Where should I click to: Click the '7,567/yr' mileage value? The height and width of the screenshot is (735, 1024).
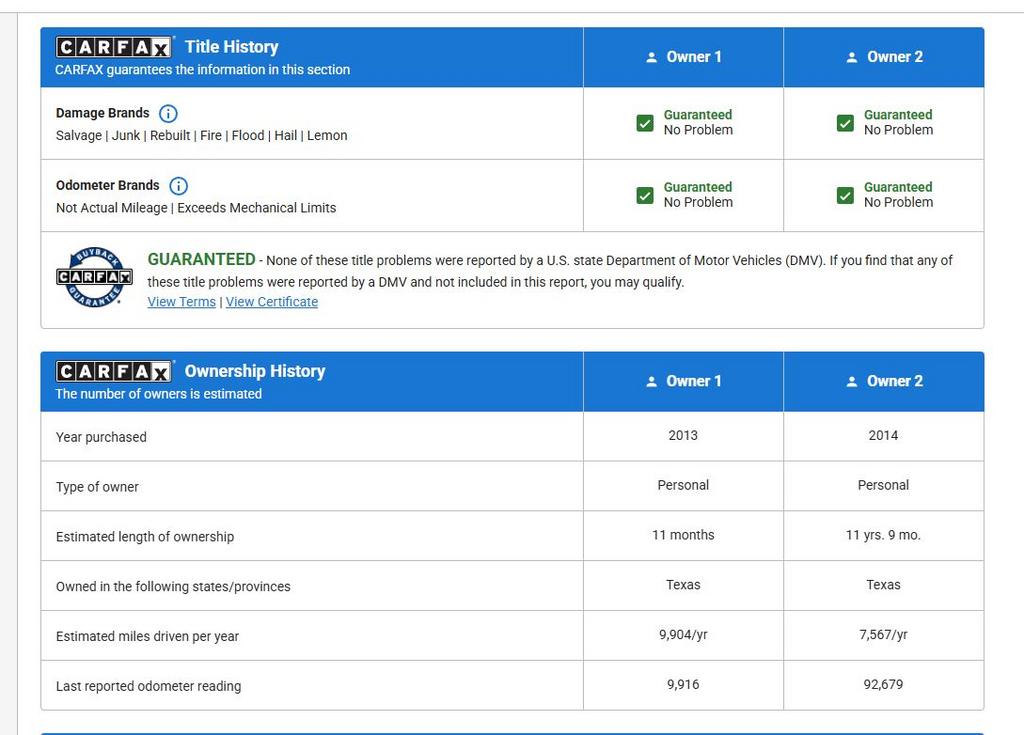(x=883, y=634)
